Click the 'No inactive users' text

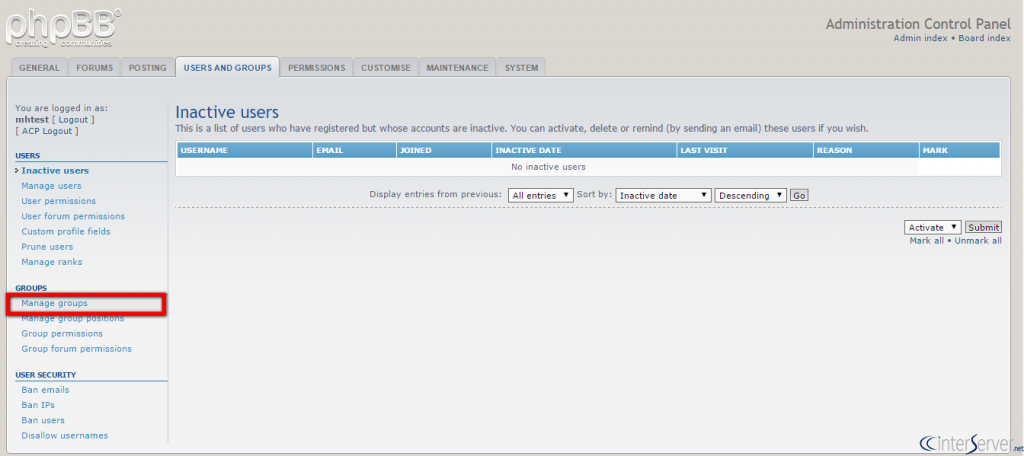click(548, 167)
